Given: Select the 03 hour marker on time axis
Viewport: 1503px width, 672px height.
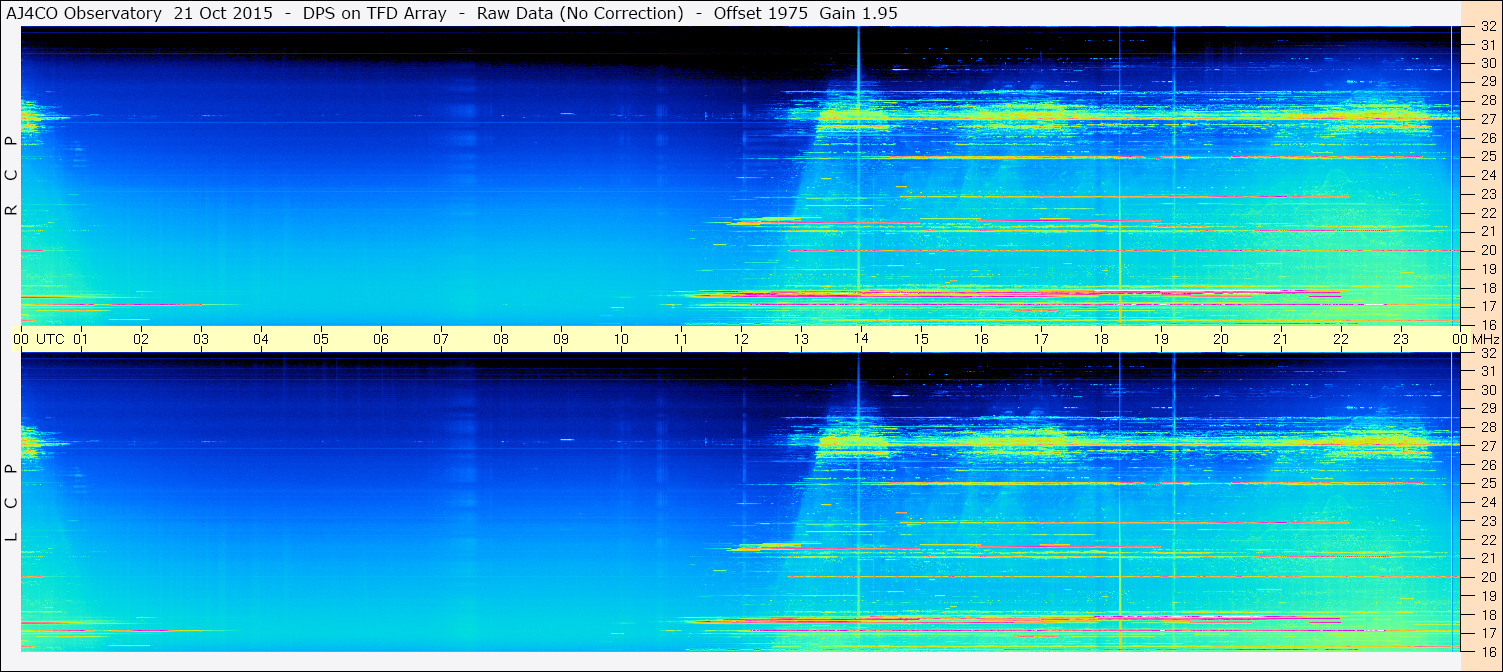Looking at the screenshot, I should pos(201,339).
